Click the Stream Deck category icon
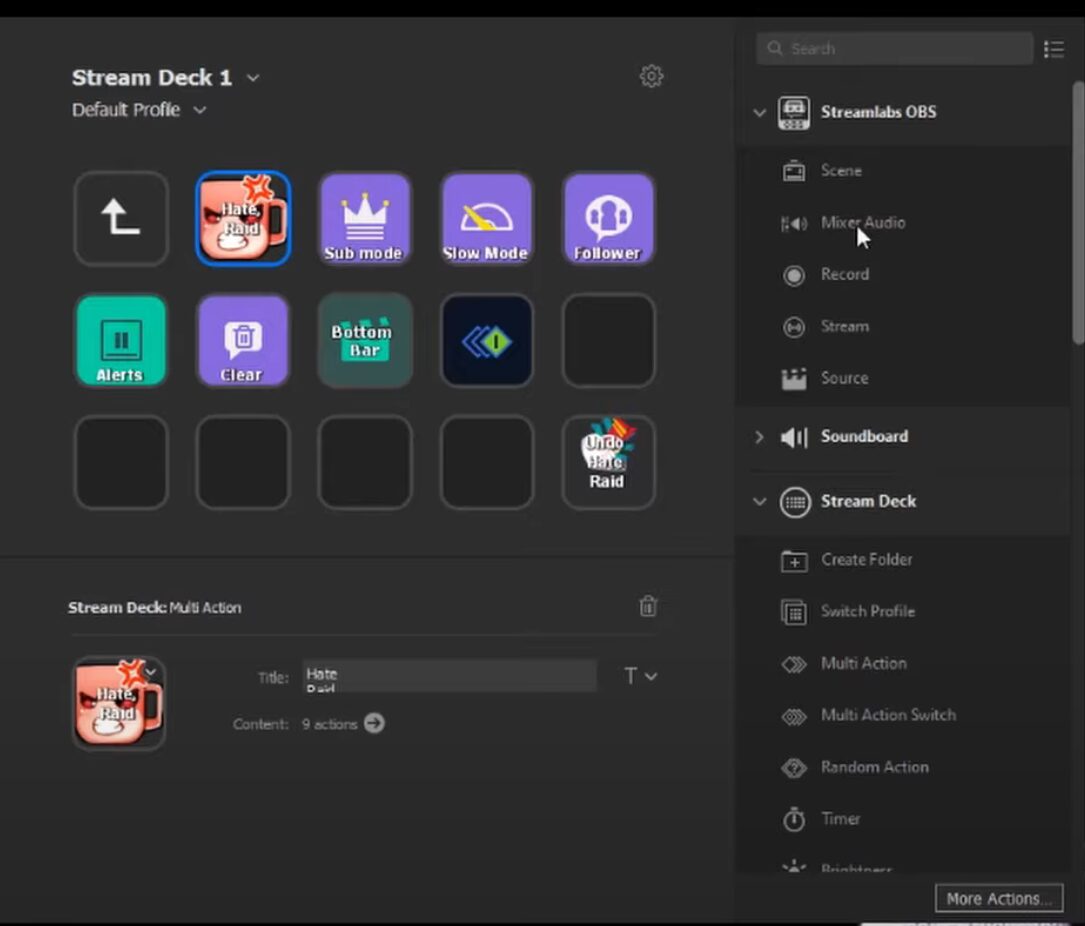 click(x=794, y=502)
